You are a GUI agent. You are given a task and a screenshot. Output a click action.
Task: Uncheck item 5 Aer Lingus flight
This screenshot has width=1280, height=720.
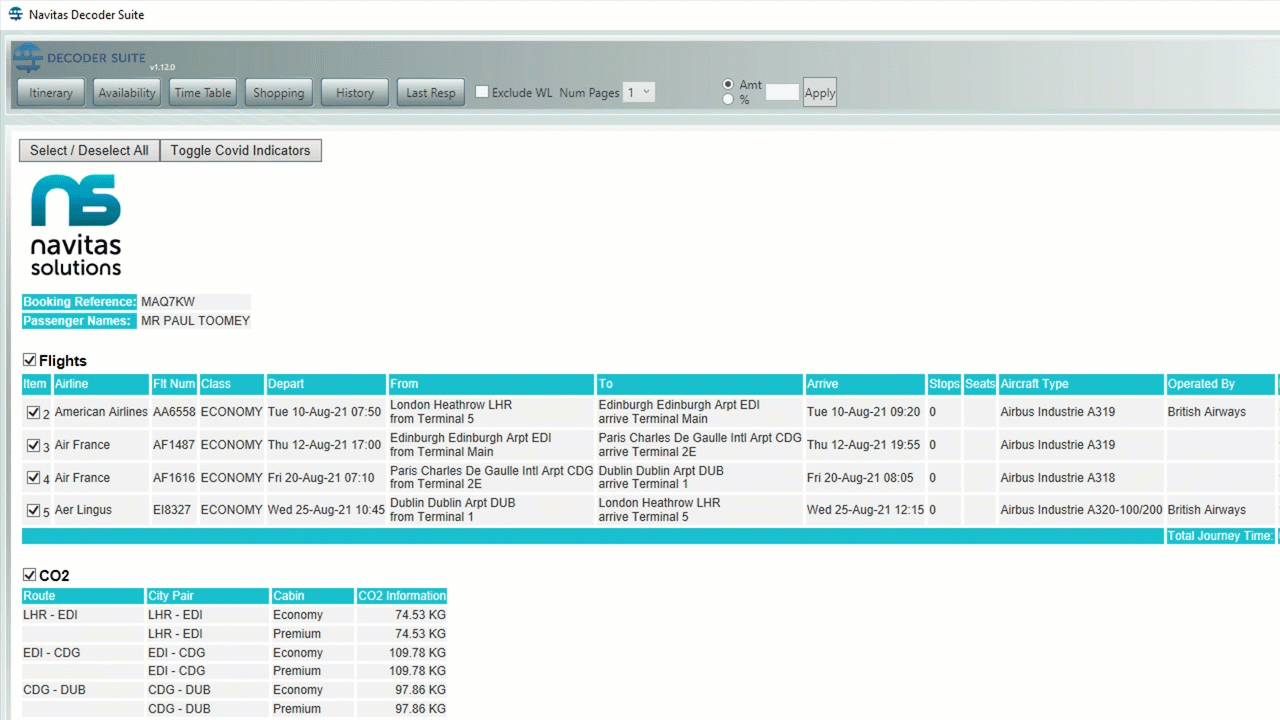tap(33, 510)
